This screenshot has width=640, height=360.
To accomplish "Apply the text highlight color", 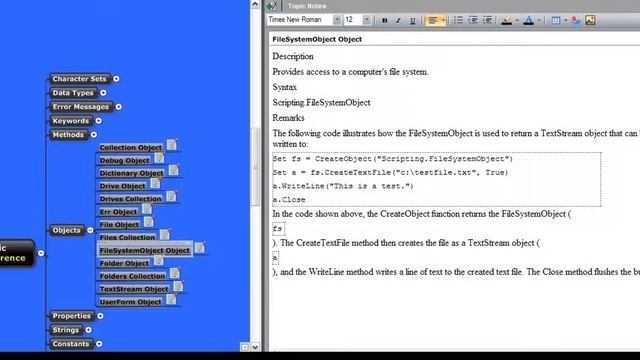I will (507, 20).
